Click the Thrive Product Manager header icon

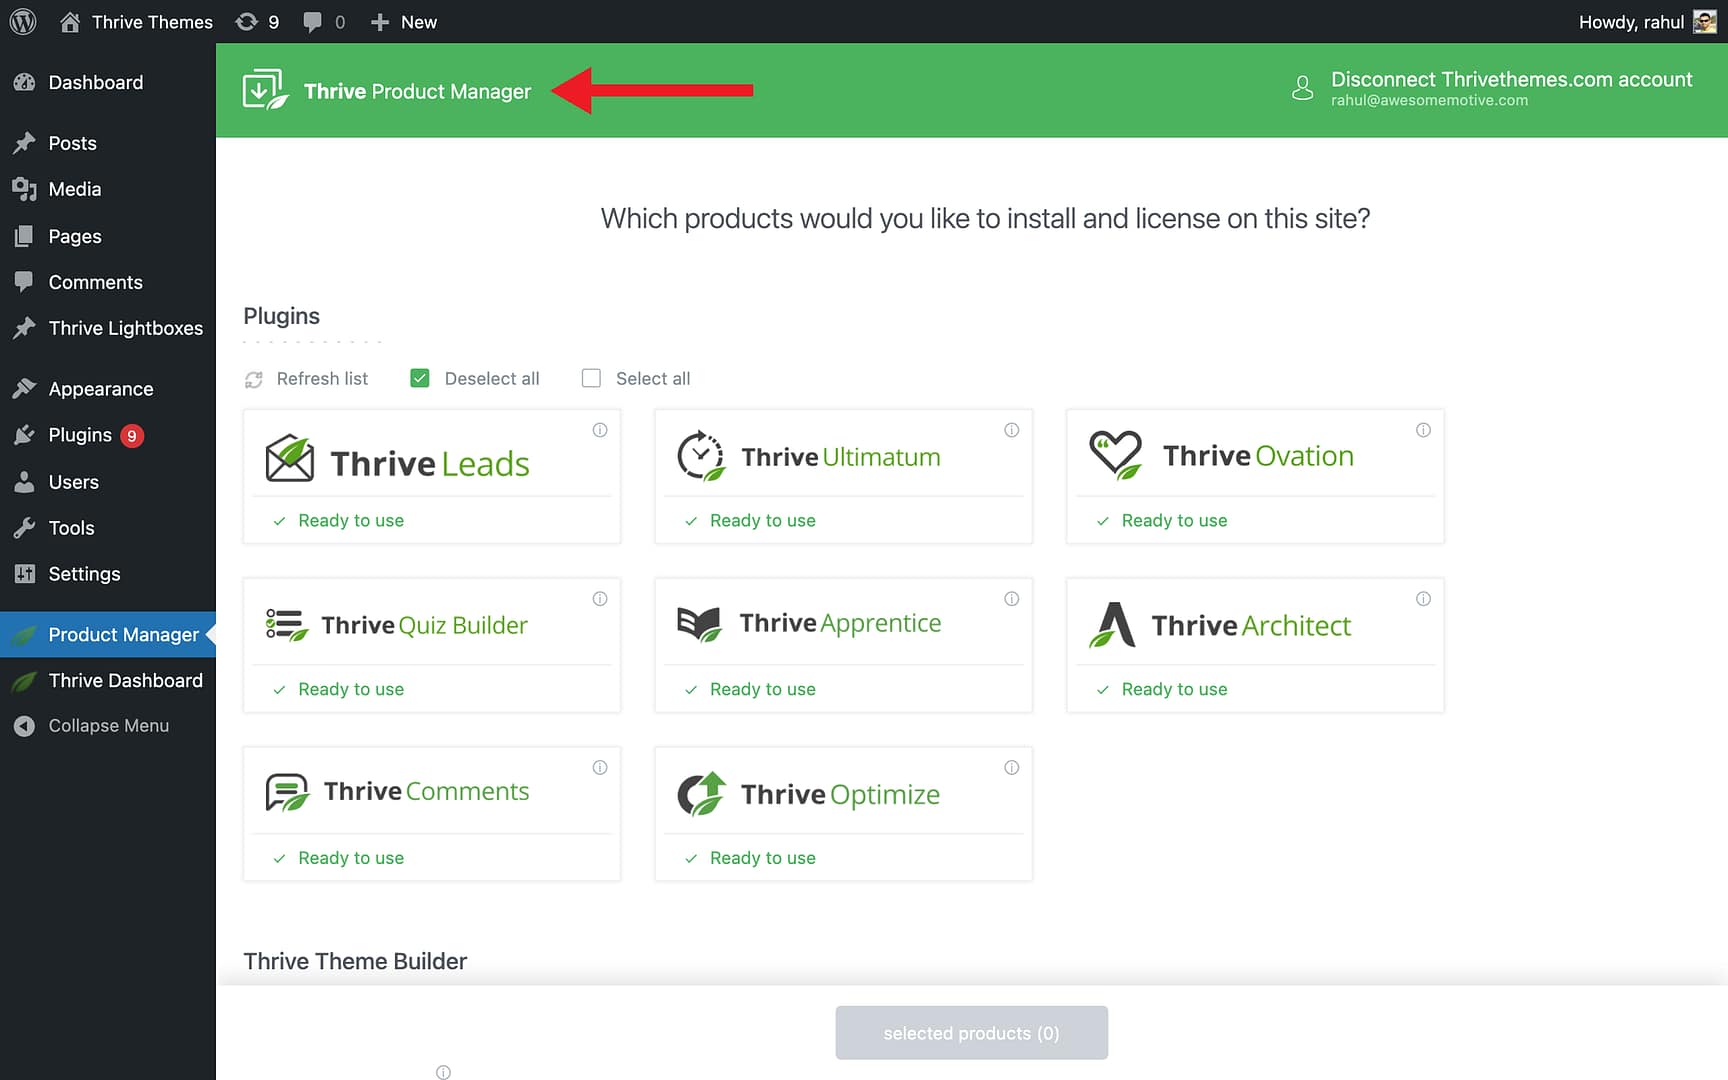point(264,89)
